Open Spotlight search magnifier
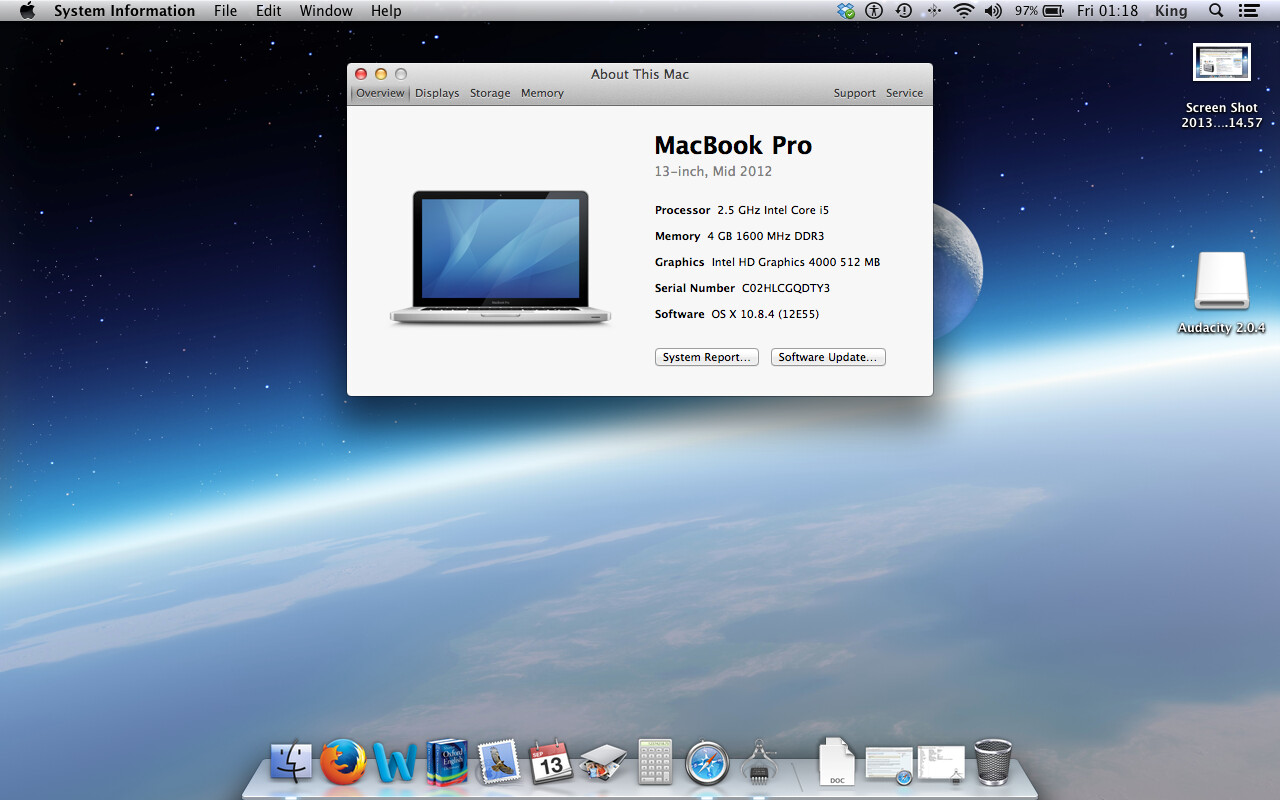The image size is (1280, 800). (x=1216, y=11)
